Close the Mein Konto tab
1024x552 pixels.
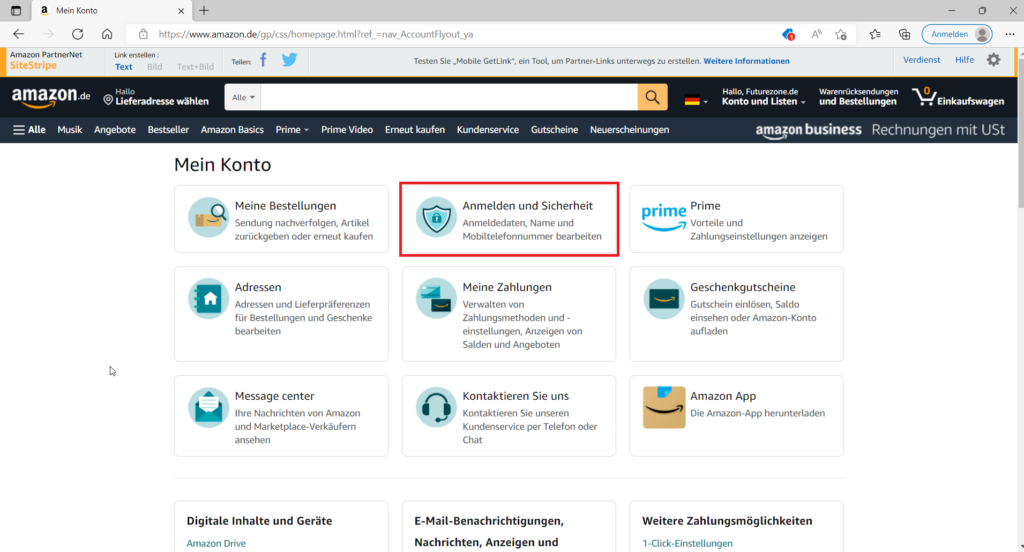tap(181, 10)
